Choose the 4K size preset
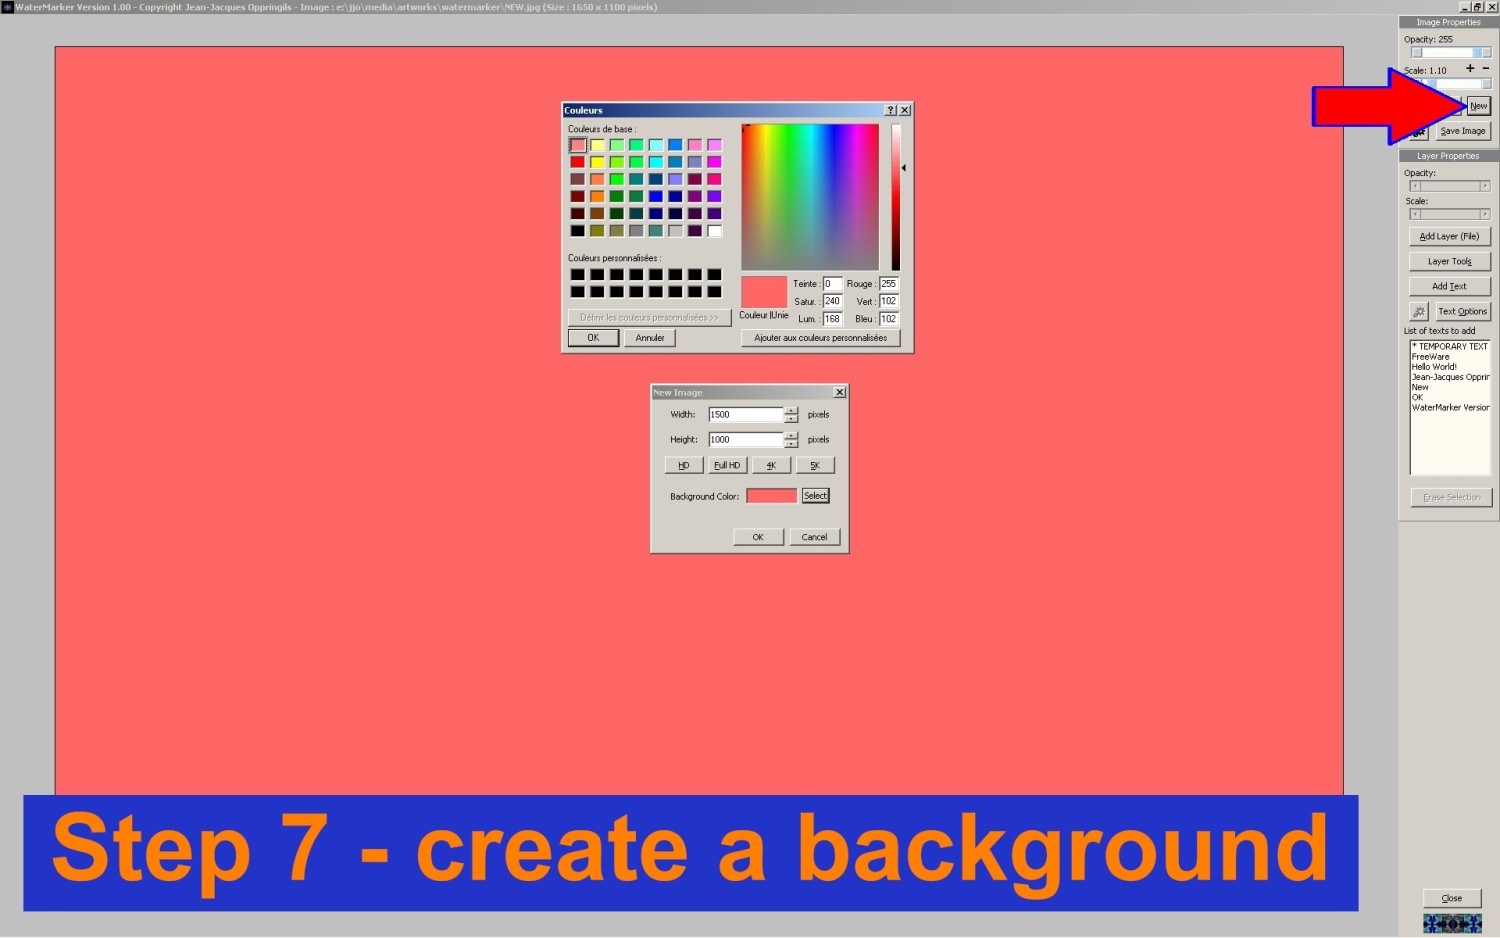Screen dimensions: 1500x938 pos(771,465)
